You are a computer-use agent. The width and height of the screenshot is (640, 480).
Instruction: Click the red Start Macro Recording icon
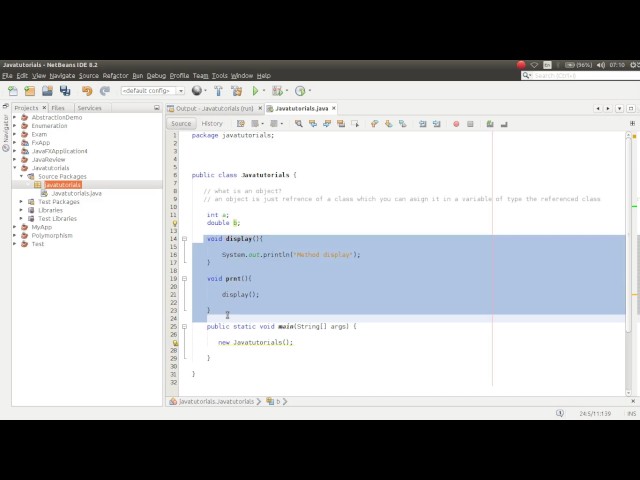[456, 124]
